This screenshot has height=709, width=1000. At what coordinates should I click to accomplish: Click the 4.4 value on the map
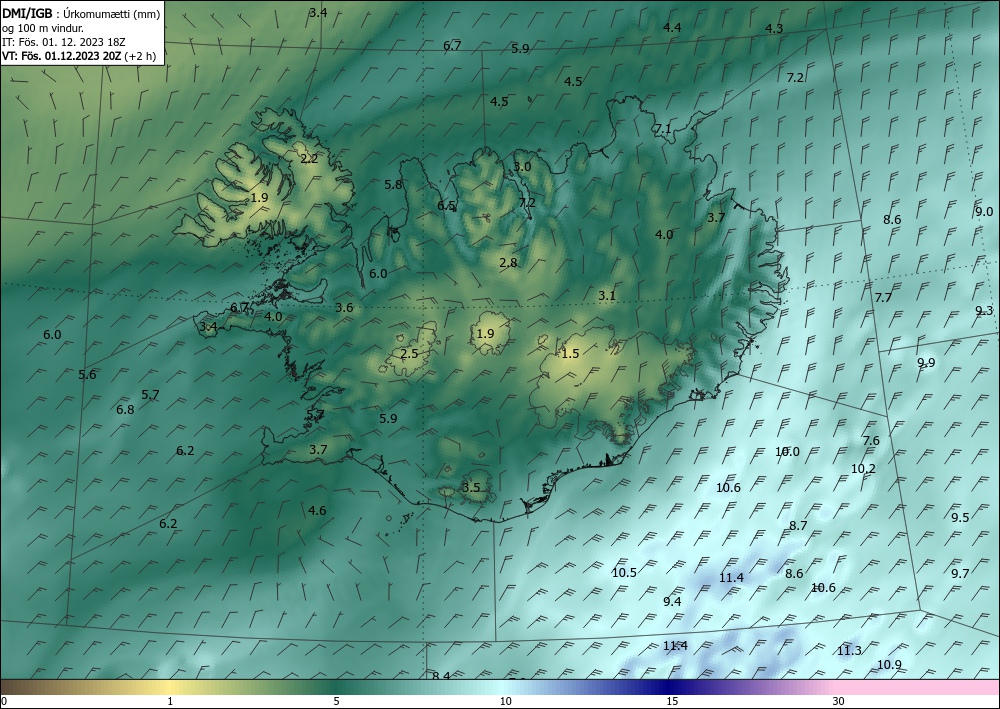point(672,27)
